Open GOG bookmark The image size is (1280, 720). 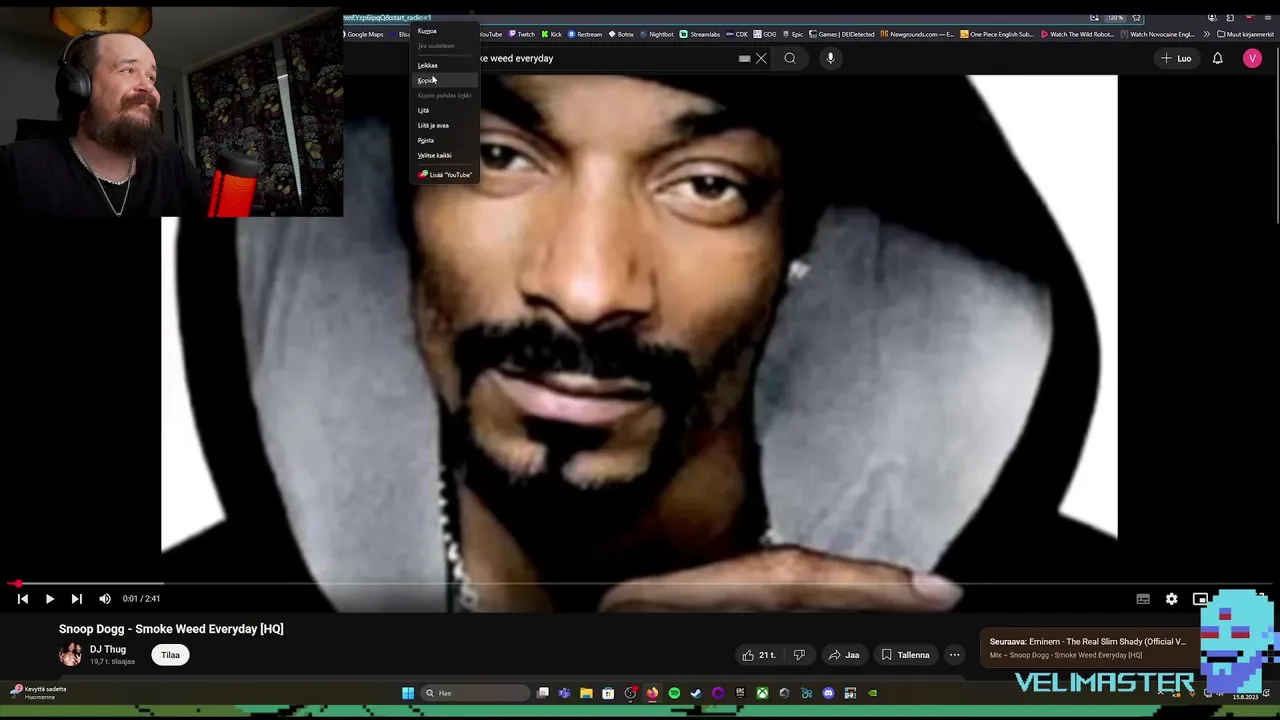coord(766,34)
